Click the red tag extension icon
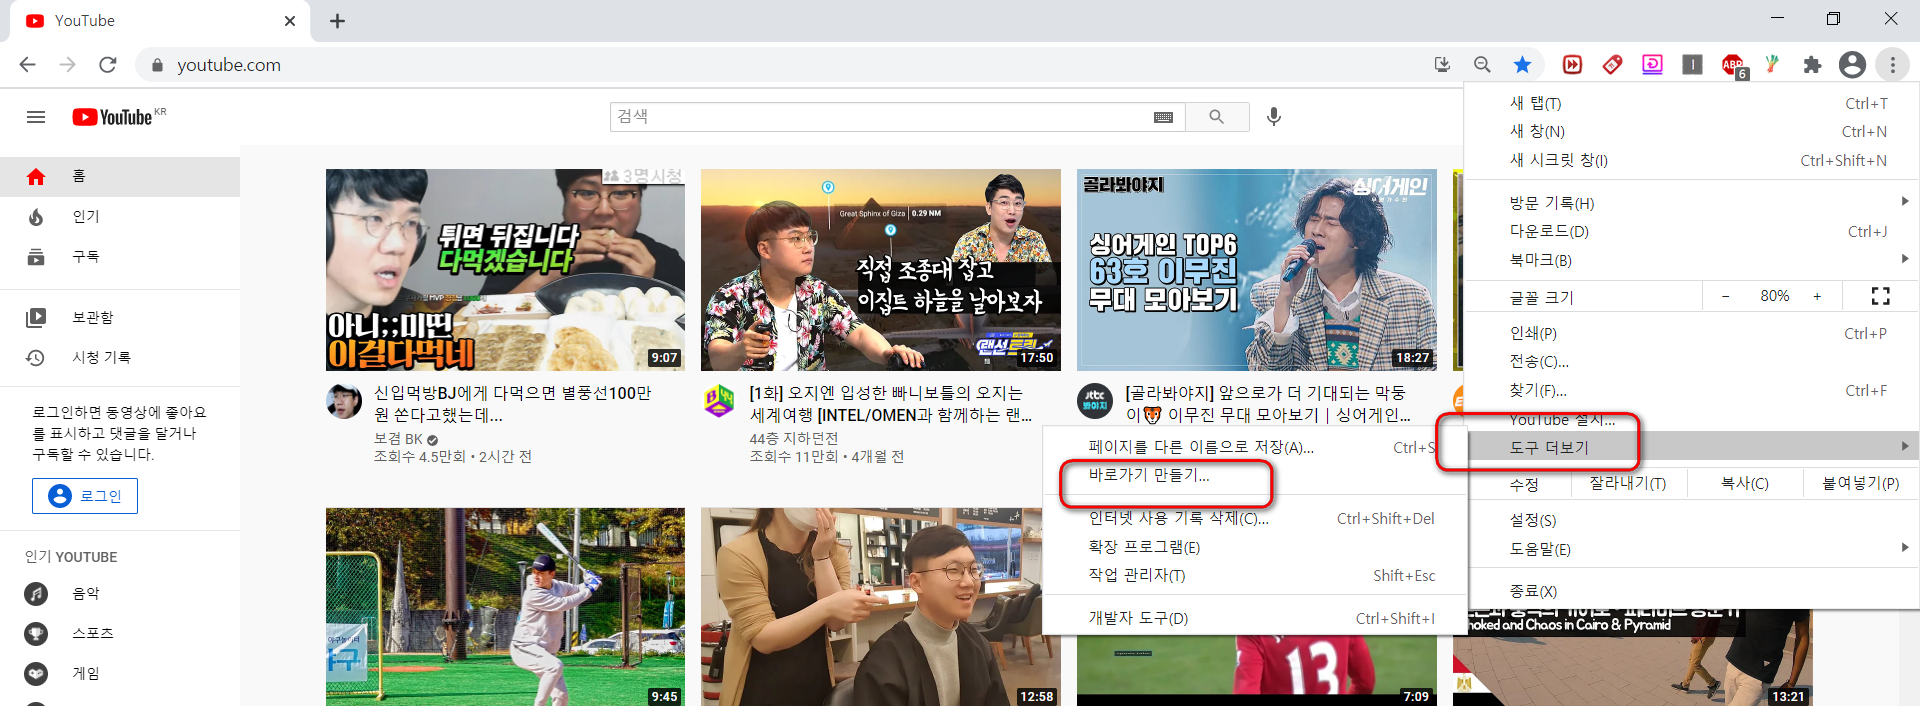This screenshot has height=706, width=1920. (x=1612, y=65)
